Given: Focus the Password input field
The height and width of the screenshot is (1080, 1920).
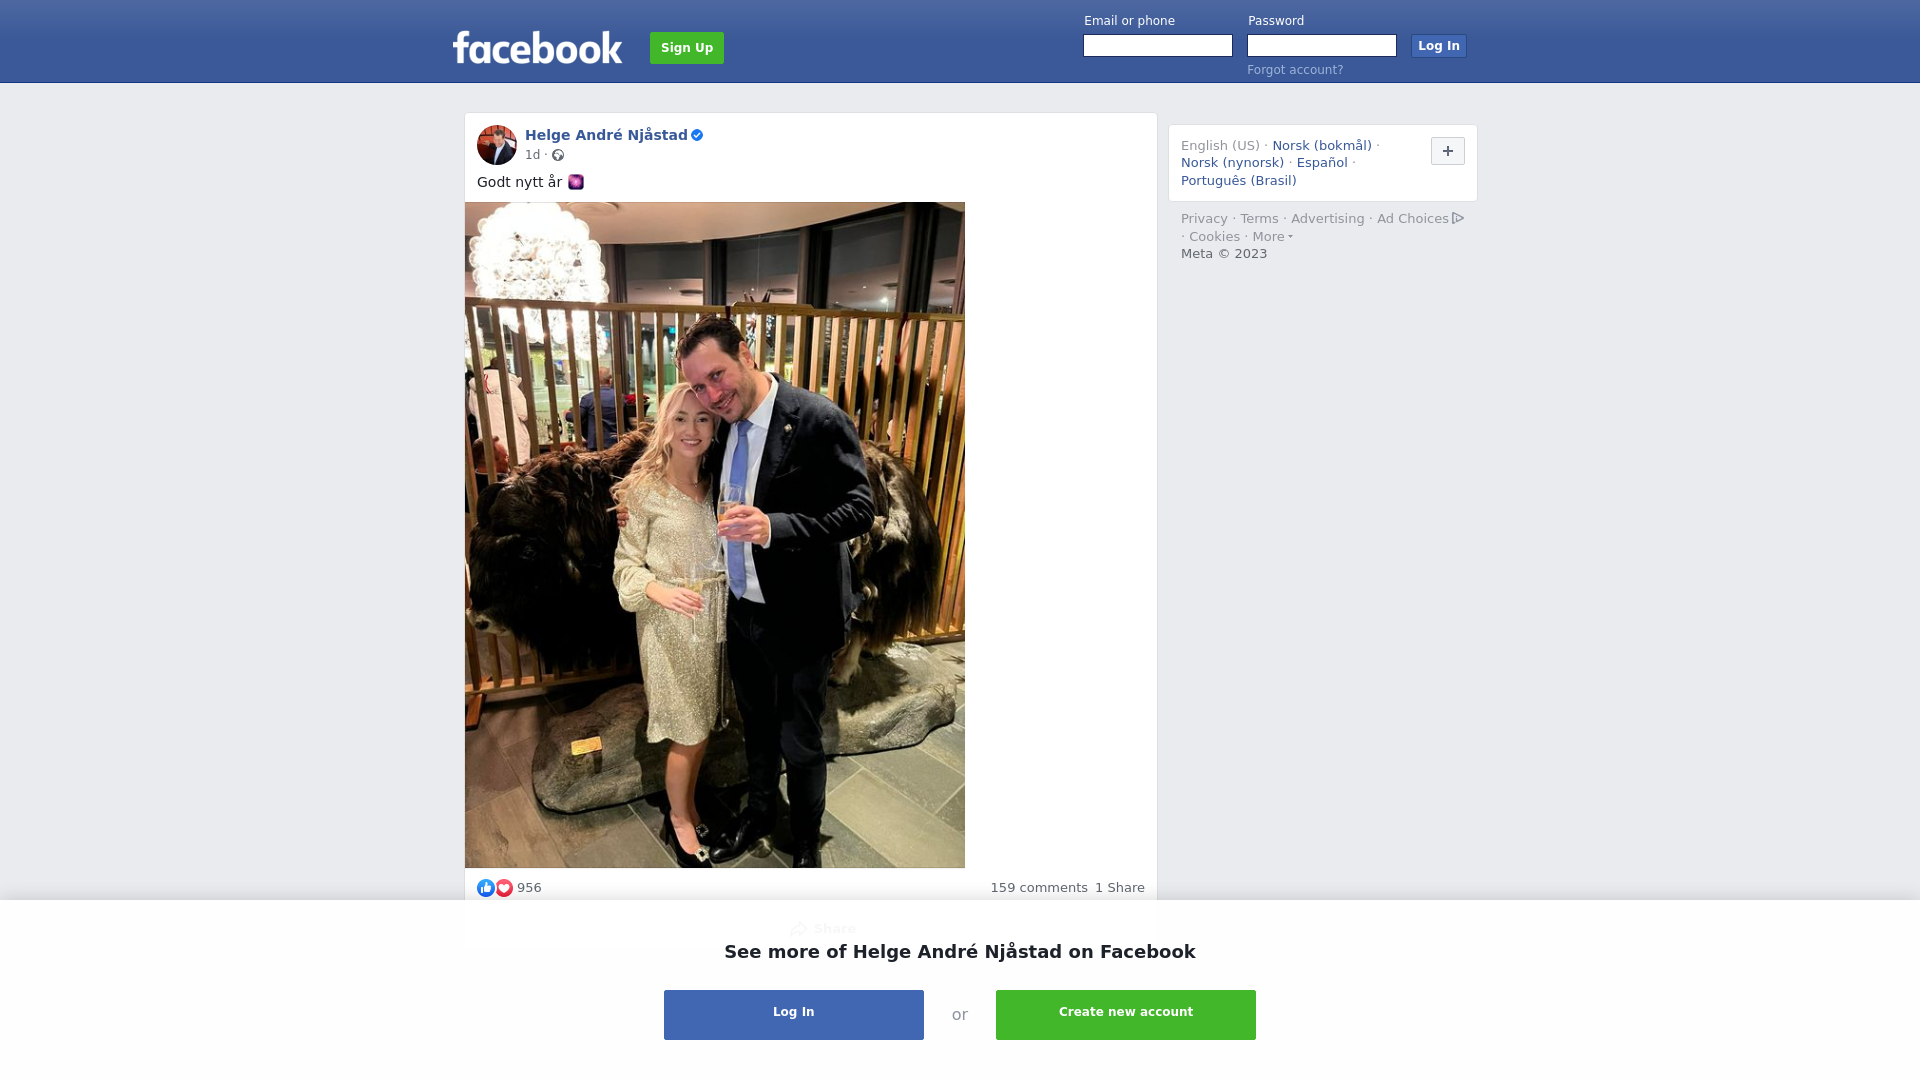Looking at the screenshot, I should click(x=1322, y=46).
